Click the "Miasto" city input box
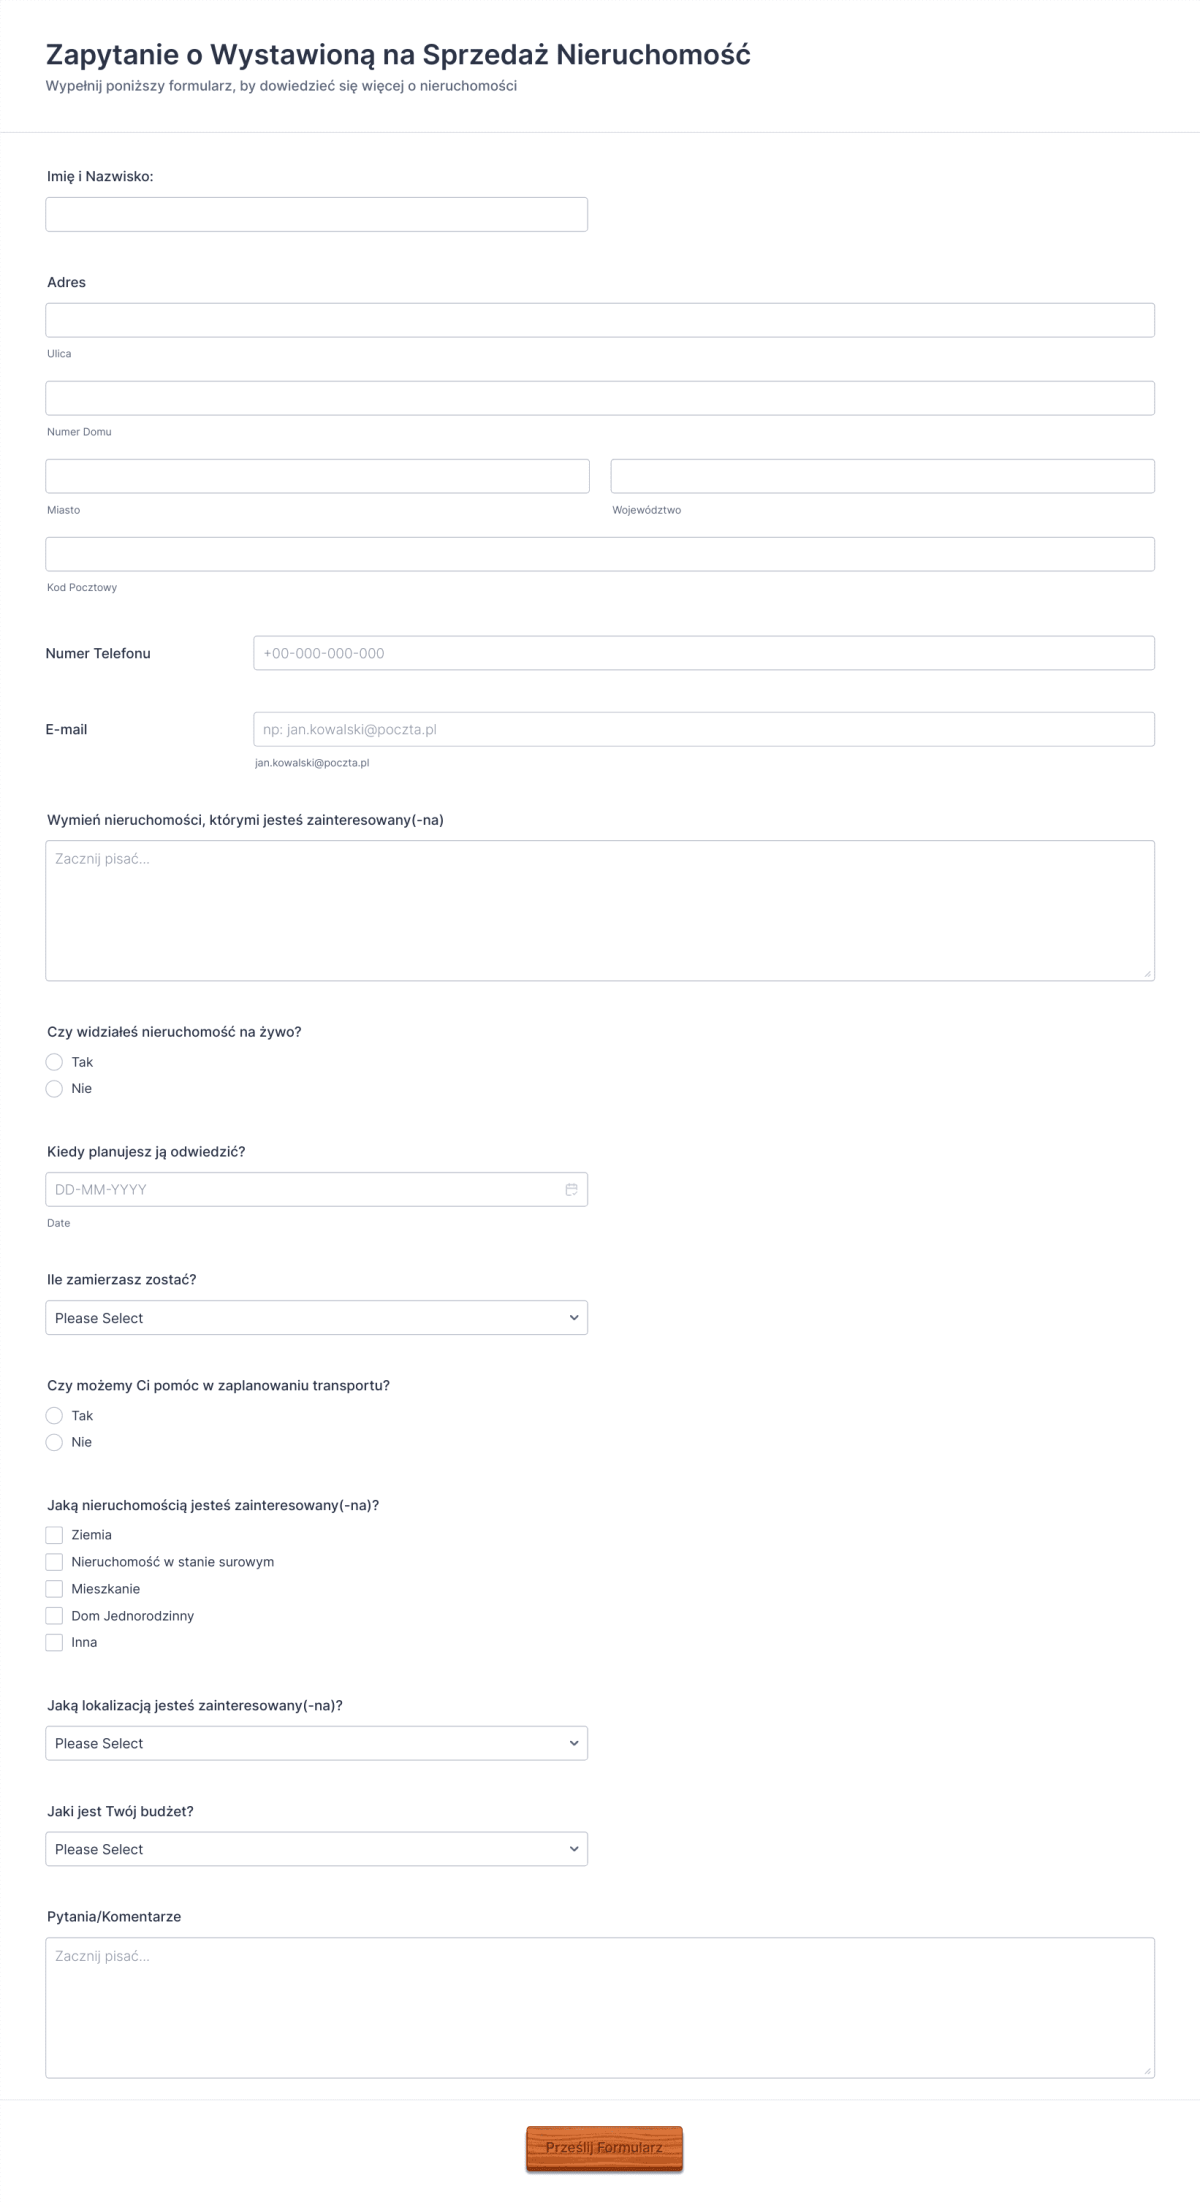Screen dimensions: 1200x2202 [x=316, y=476]
